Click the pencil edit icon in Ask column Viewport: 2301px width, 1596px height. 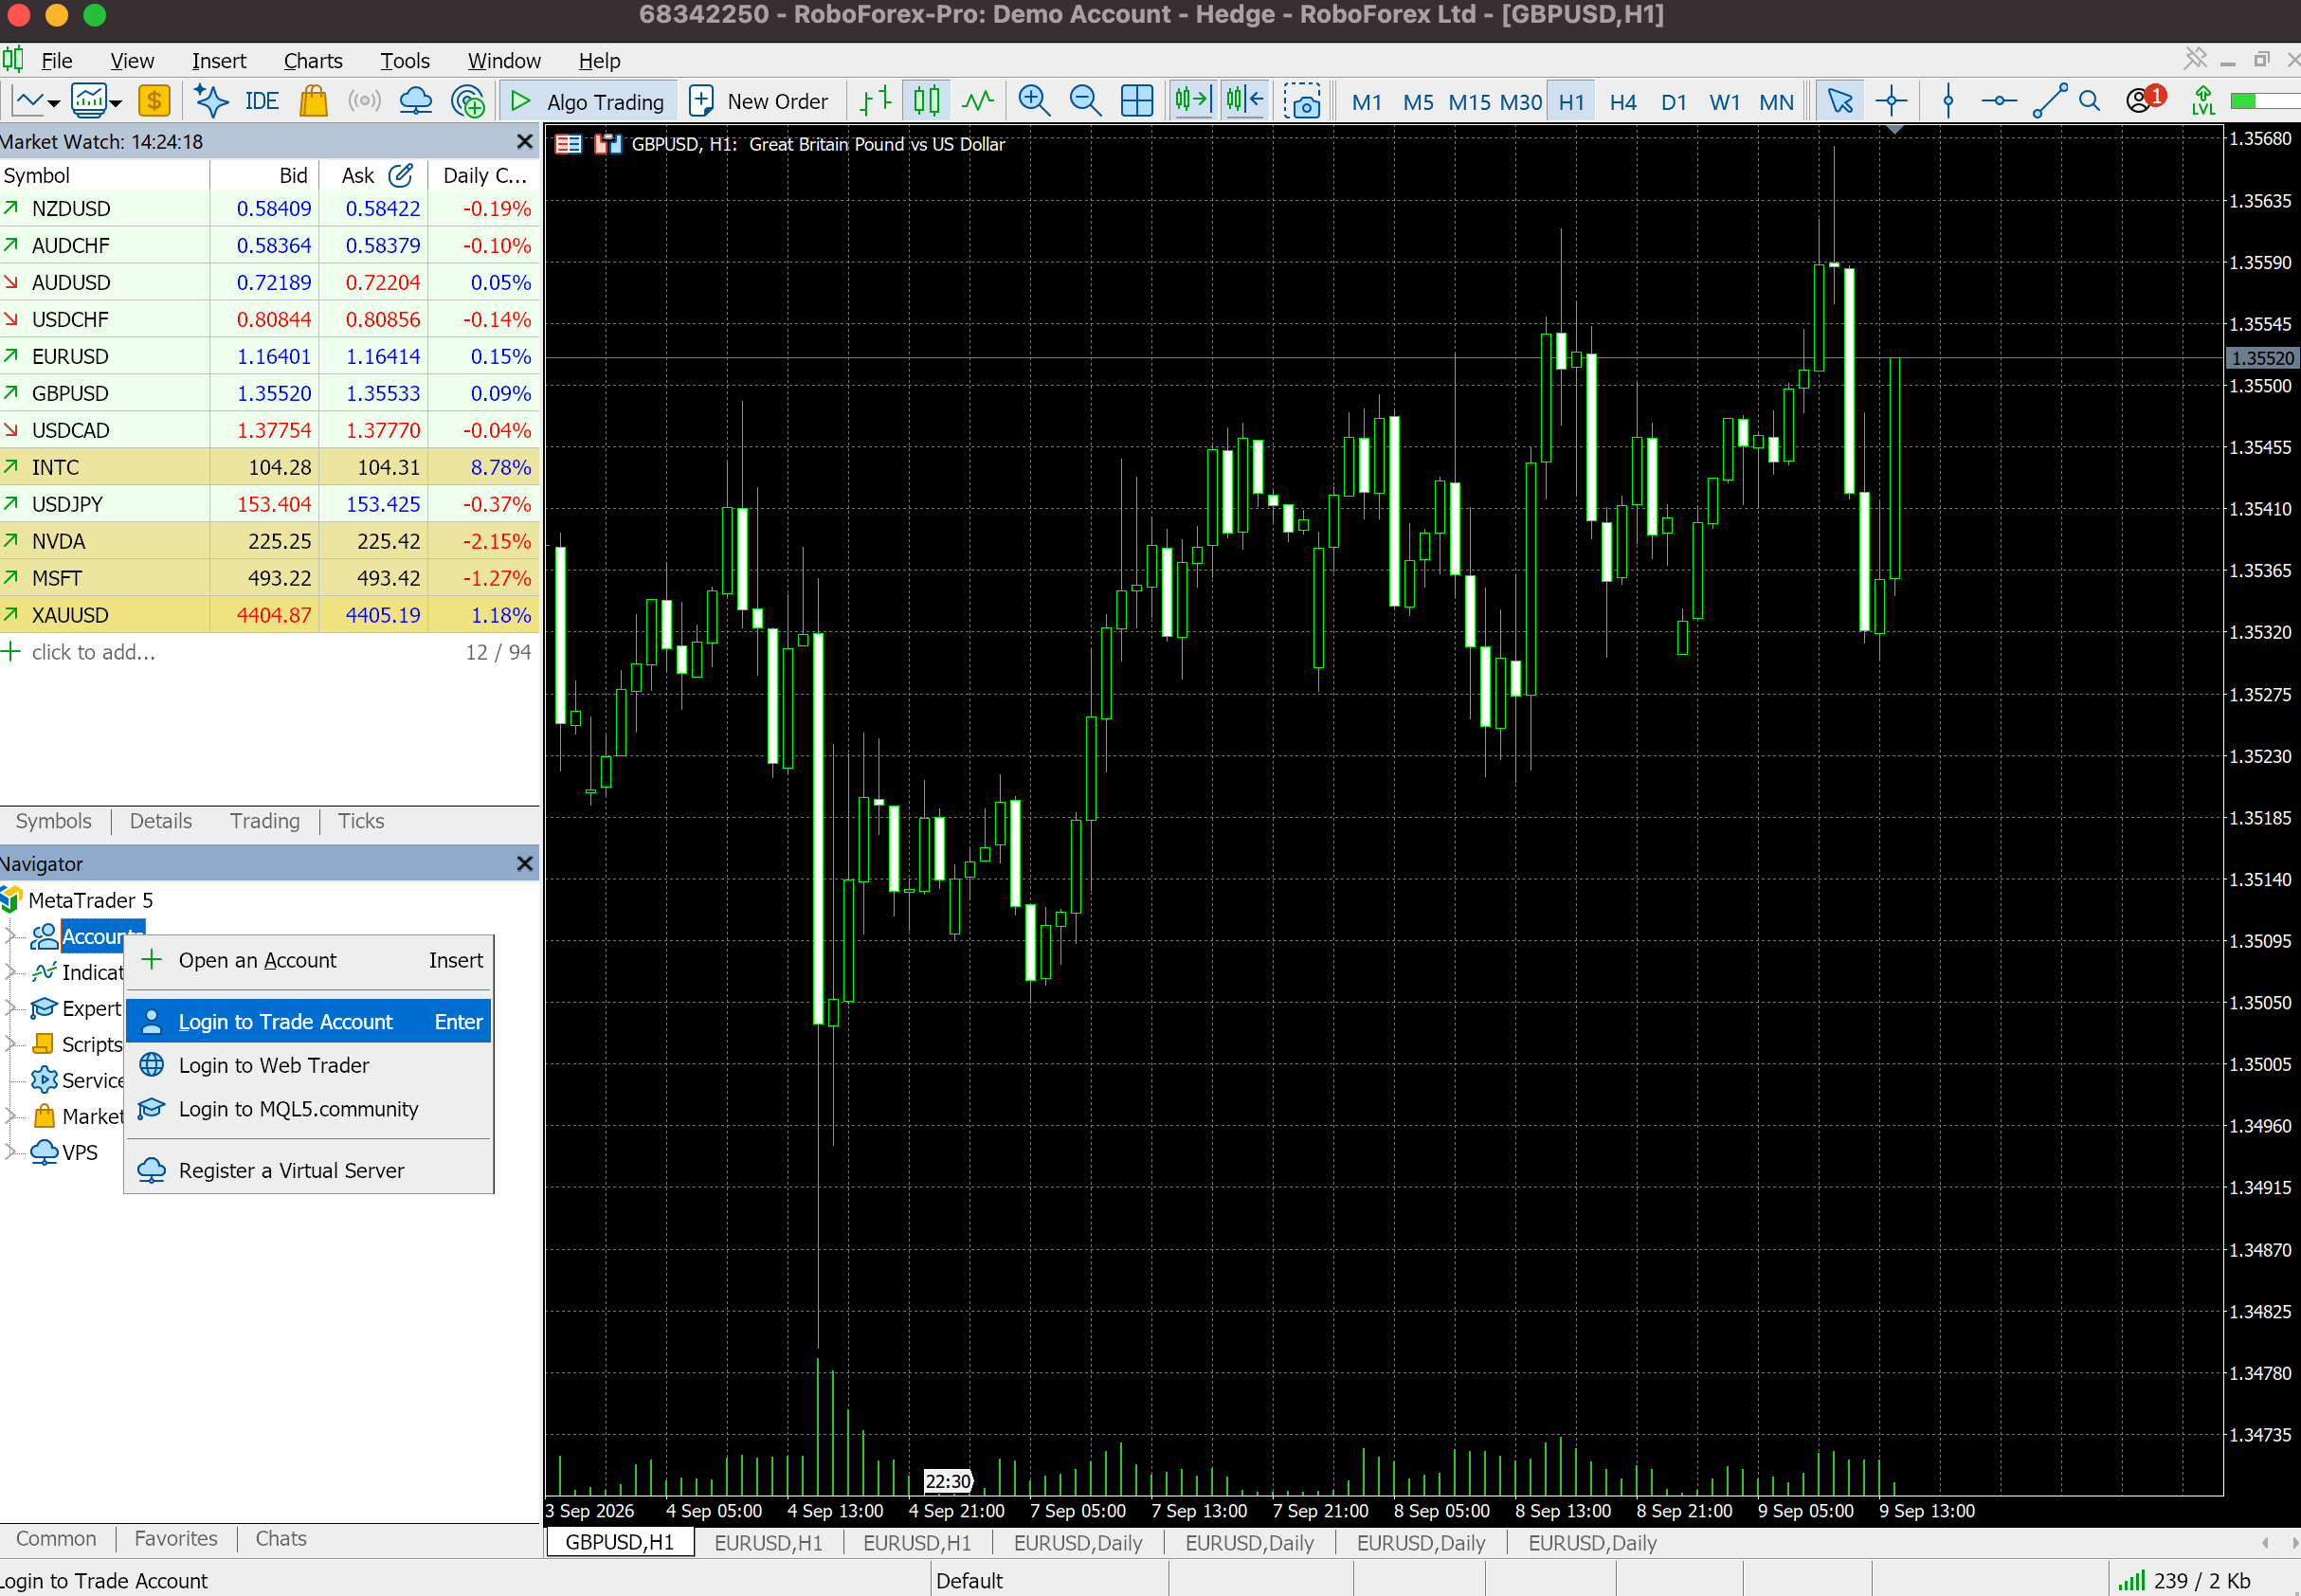(x=400, y=175)
